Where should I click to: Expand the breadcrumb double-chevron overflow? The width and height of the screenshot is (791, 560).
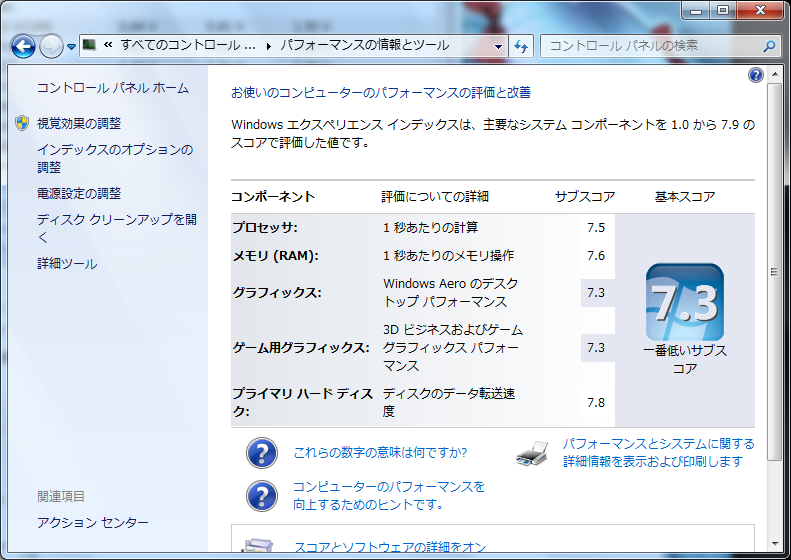(x=107, y=45)
